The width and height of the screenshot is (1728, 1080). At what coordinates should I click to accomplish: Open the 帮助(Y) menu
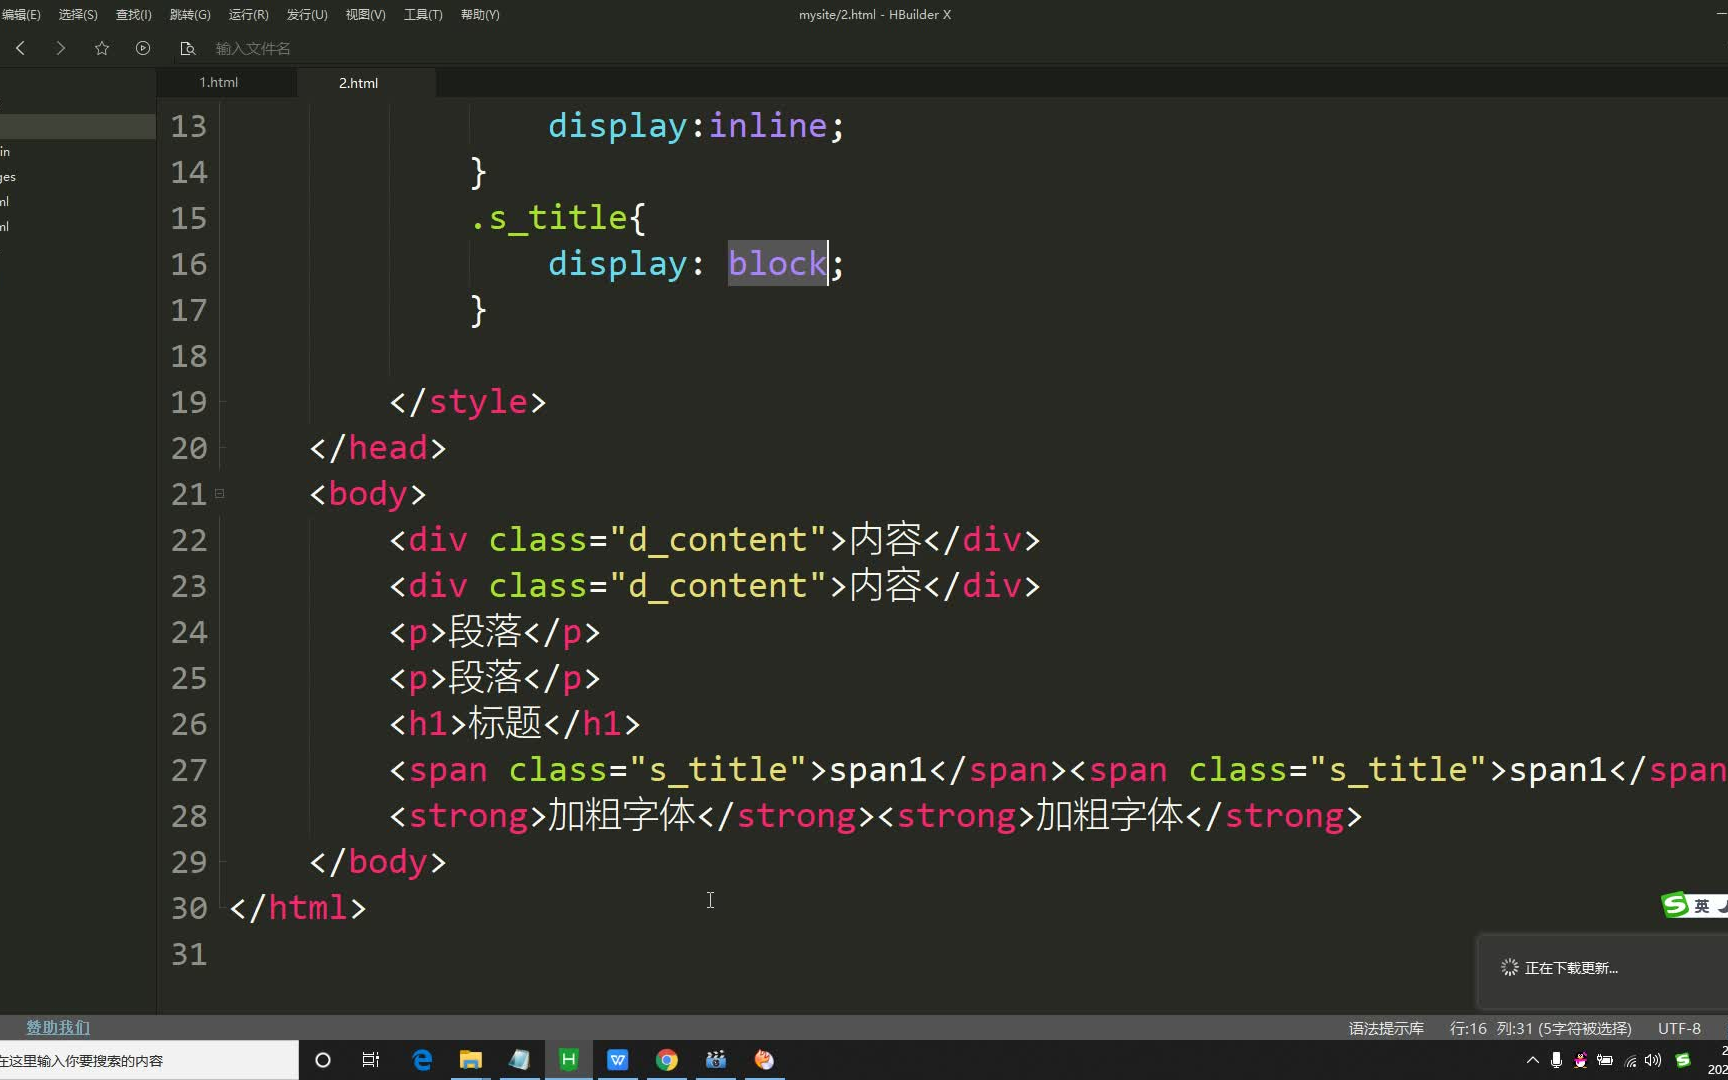(x=480, y=15)
